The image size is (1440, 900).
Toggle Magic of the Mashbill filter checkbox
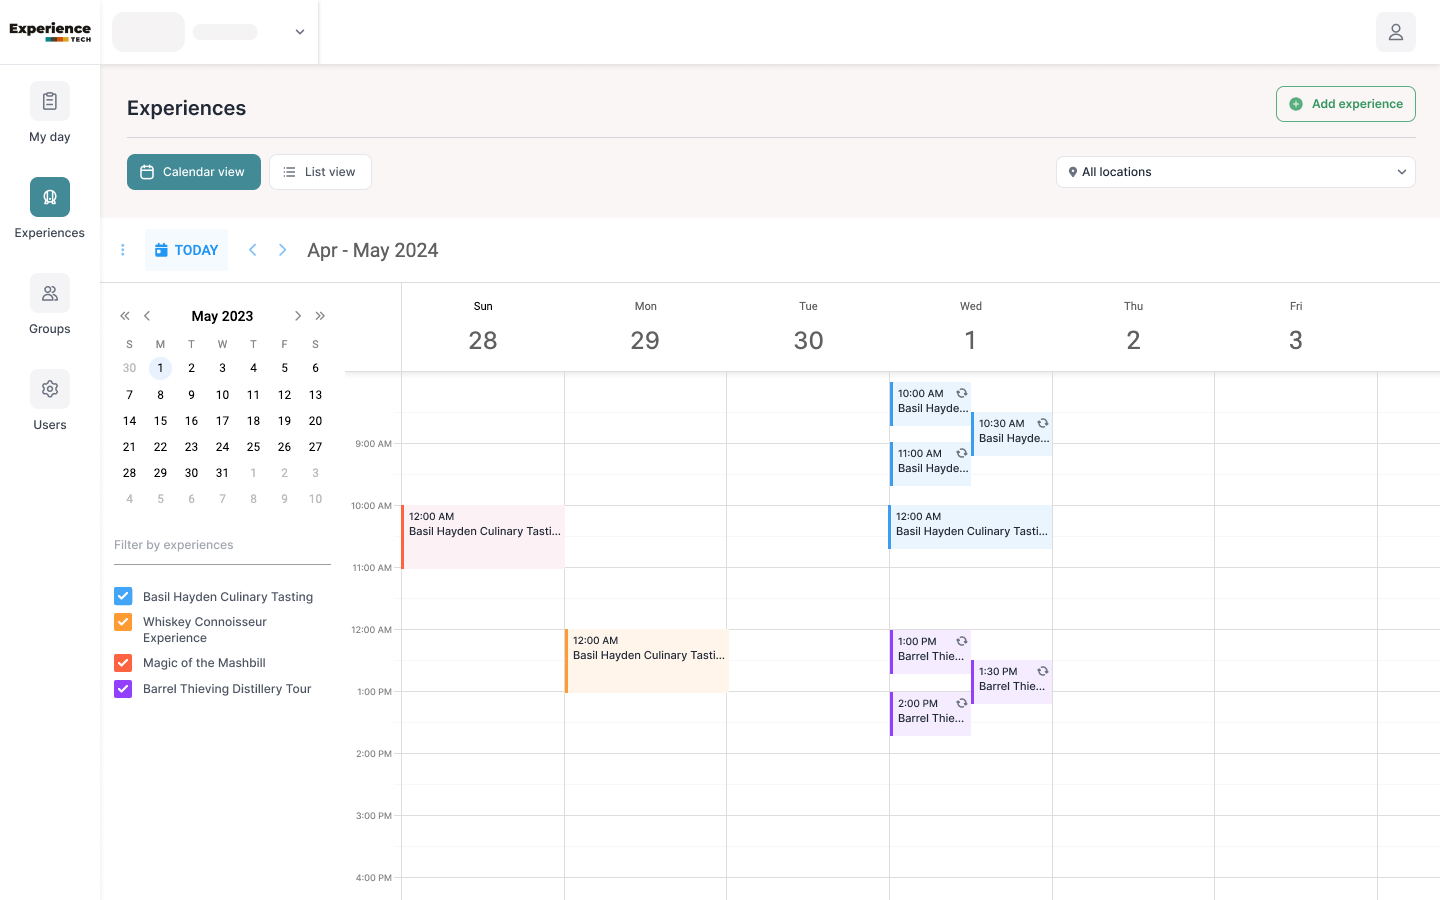click(123, 662)
